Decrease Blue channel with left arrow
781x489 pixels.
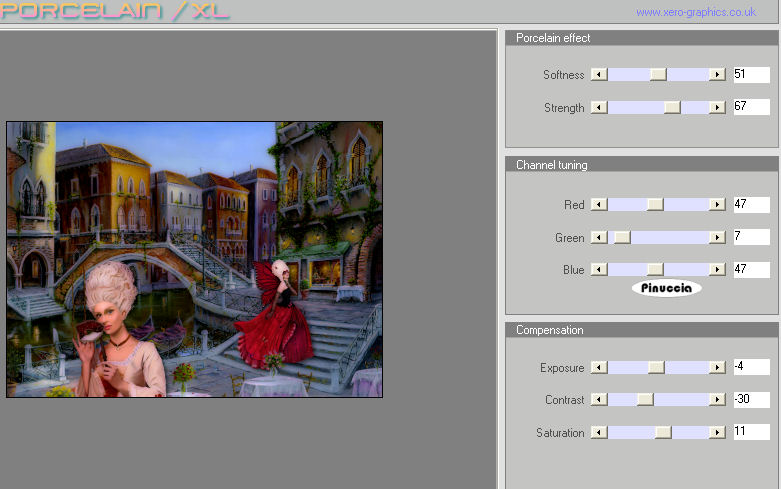[x=599, y=269]
